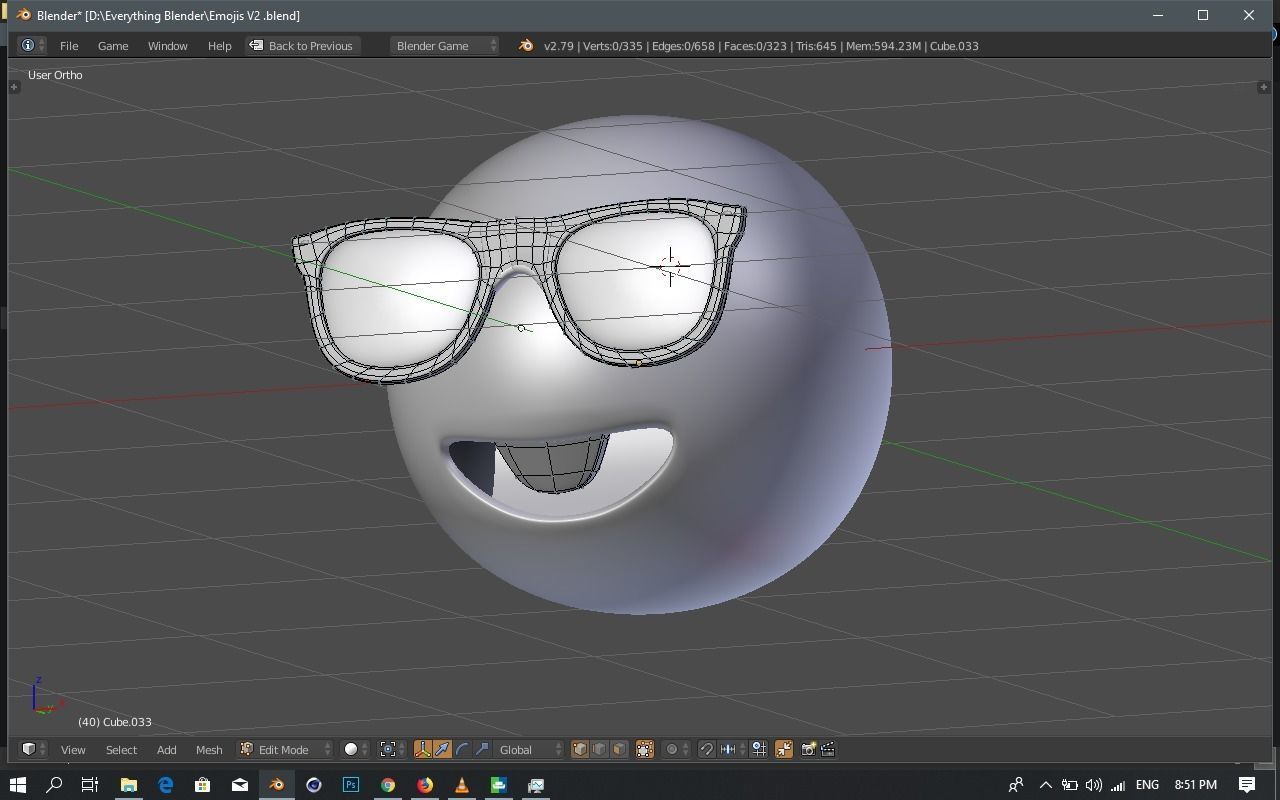
Task: Click the volume icon in system tray
Action: point(1093,785)
